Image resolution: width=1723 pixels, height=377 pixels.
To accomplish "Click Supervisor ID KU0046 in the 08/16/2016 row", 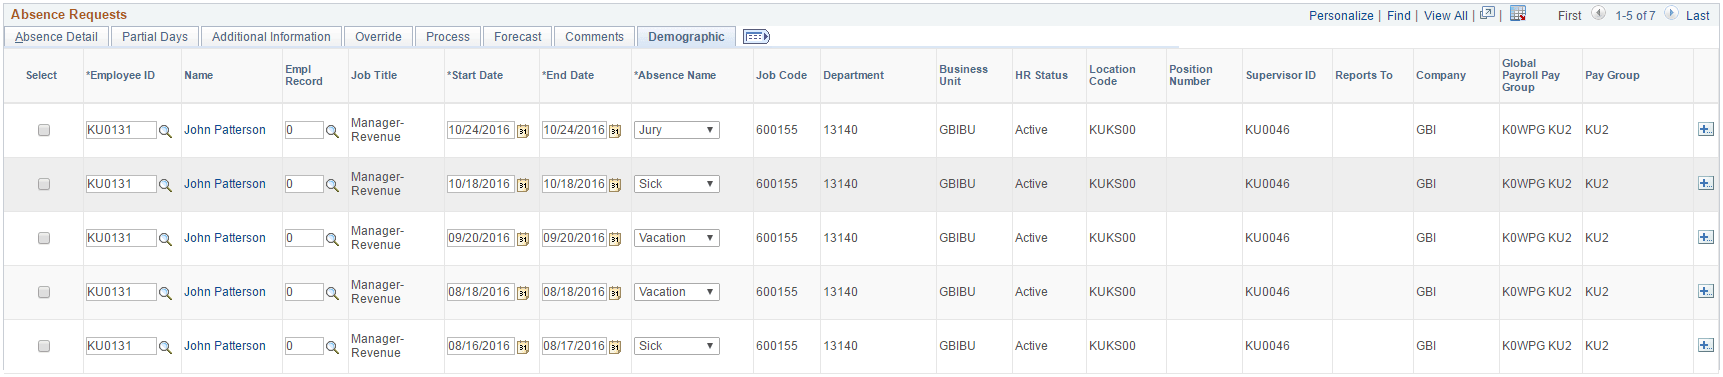I will pos(1267,346).
